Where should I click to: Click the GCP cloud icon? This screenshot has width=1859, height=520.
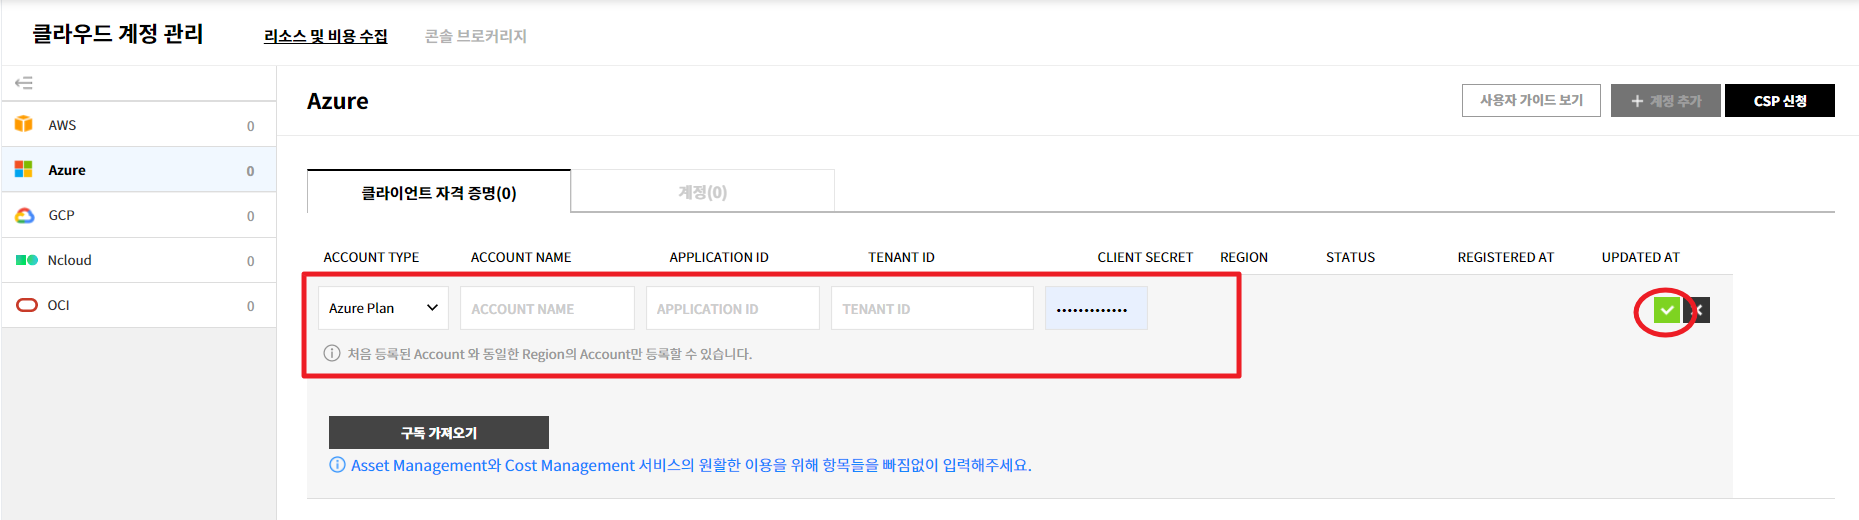(25, 215)
